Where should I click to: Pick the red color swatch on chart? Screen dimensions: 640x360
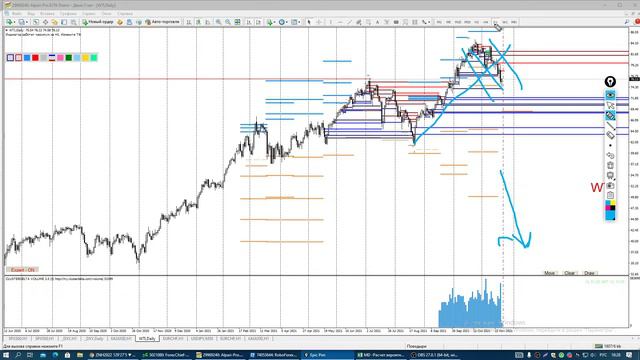(x=35, y=58)
